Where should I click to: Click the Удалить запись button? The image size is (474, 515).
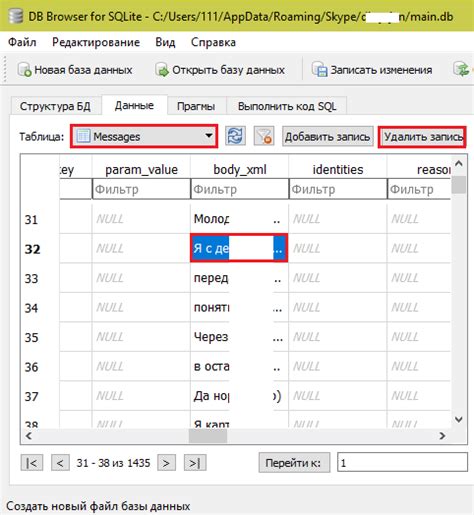(x=422, y=137)
